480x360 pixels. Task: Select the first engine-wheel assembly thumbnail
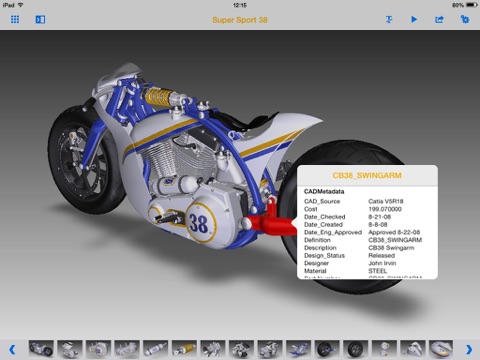[x=41, y=349]
